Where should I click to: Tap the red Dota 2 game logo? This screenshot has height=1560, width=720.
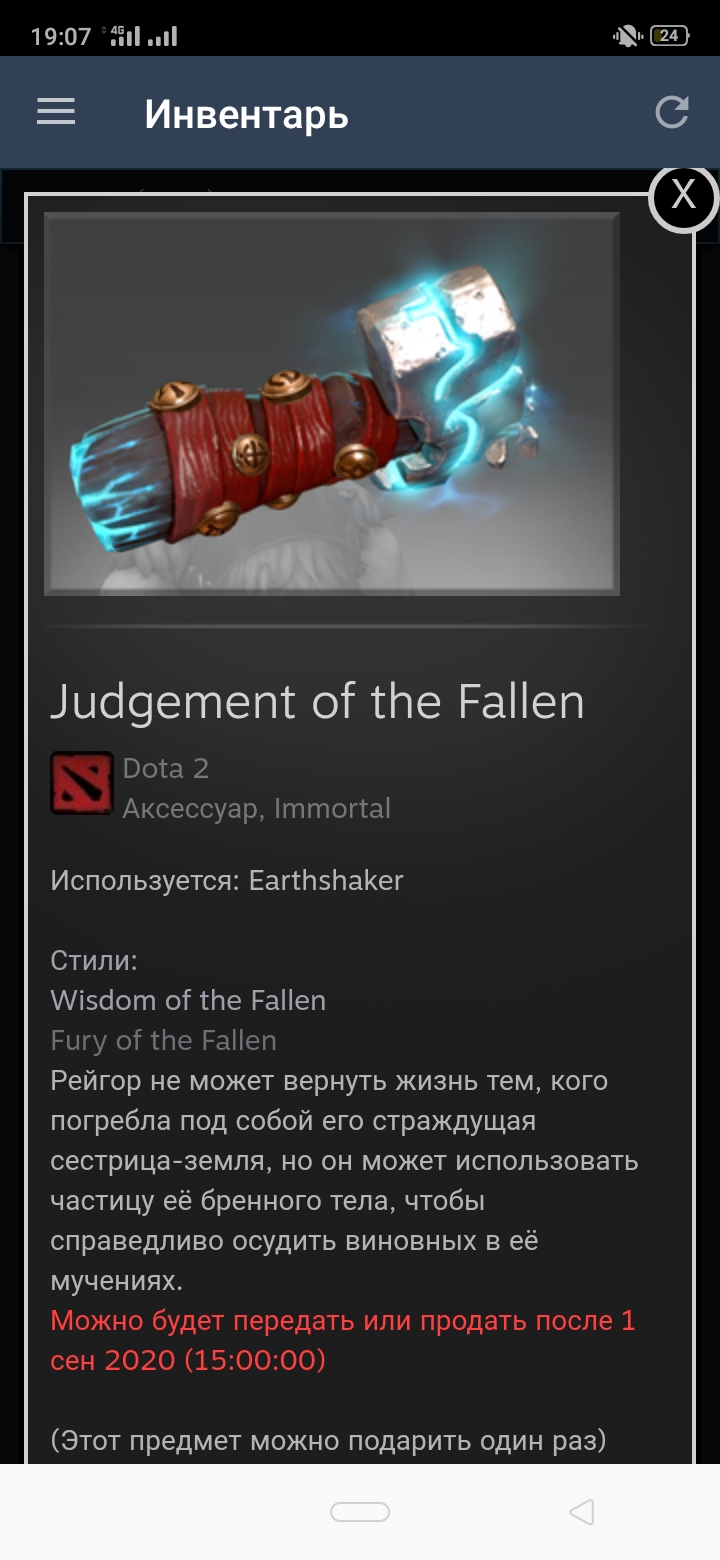[82, 783]
